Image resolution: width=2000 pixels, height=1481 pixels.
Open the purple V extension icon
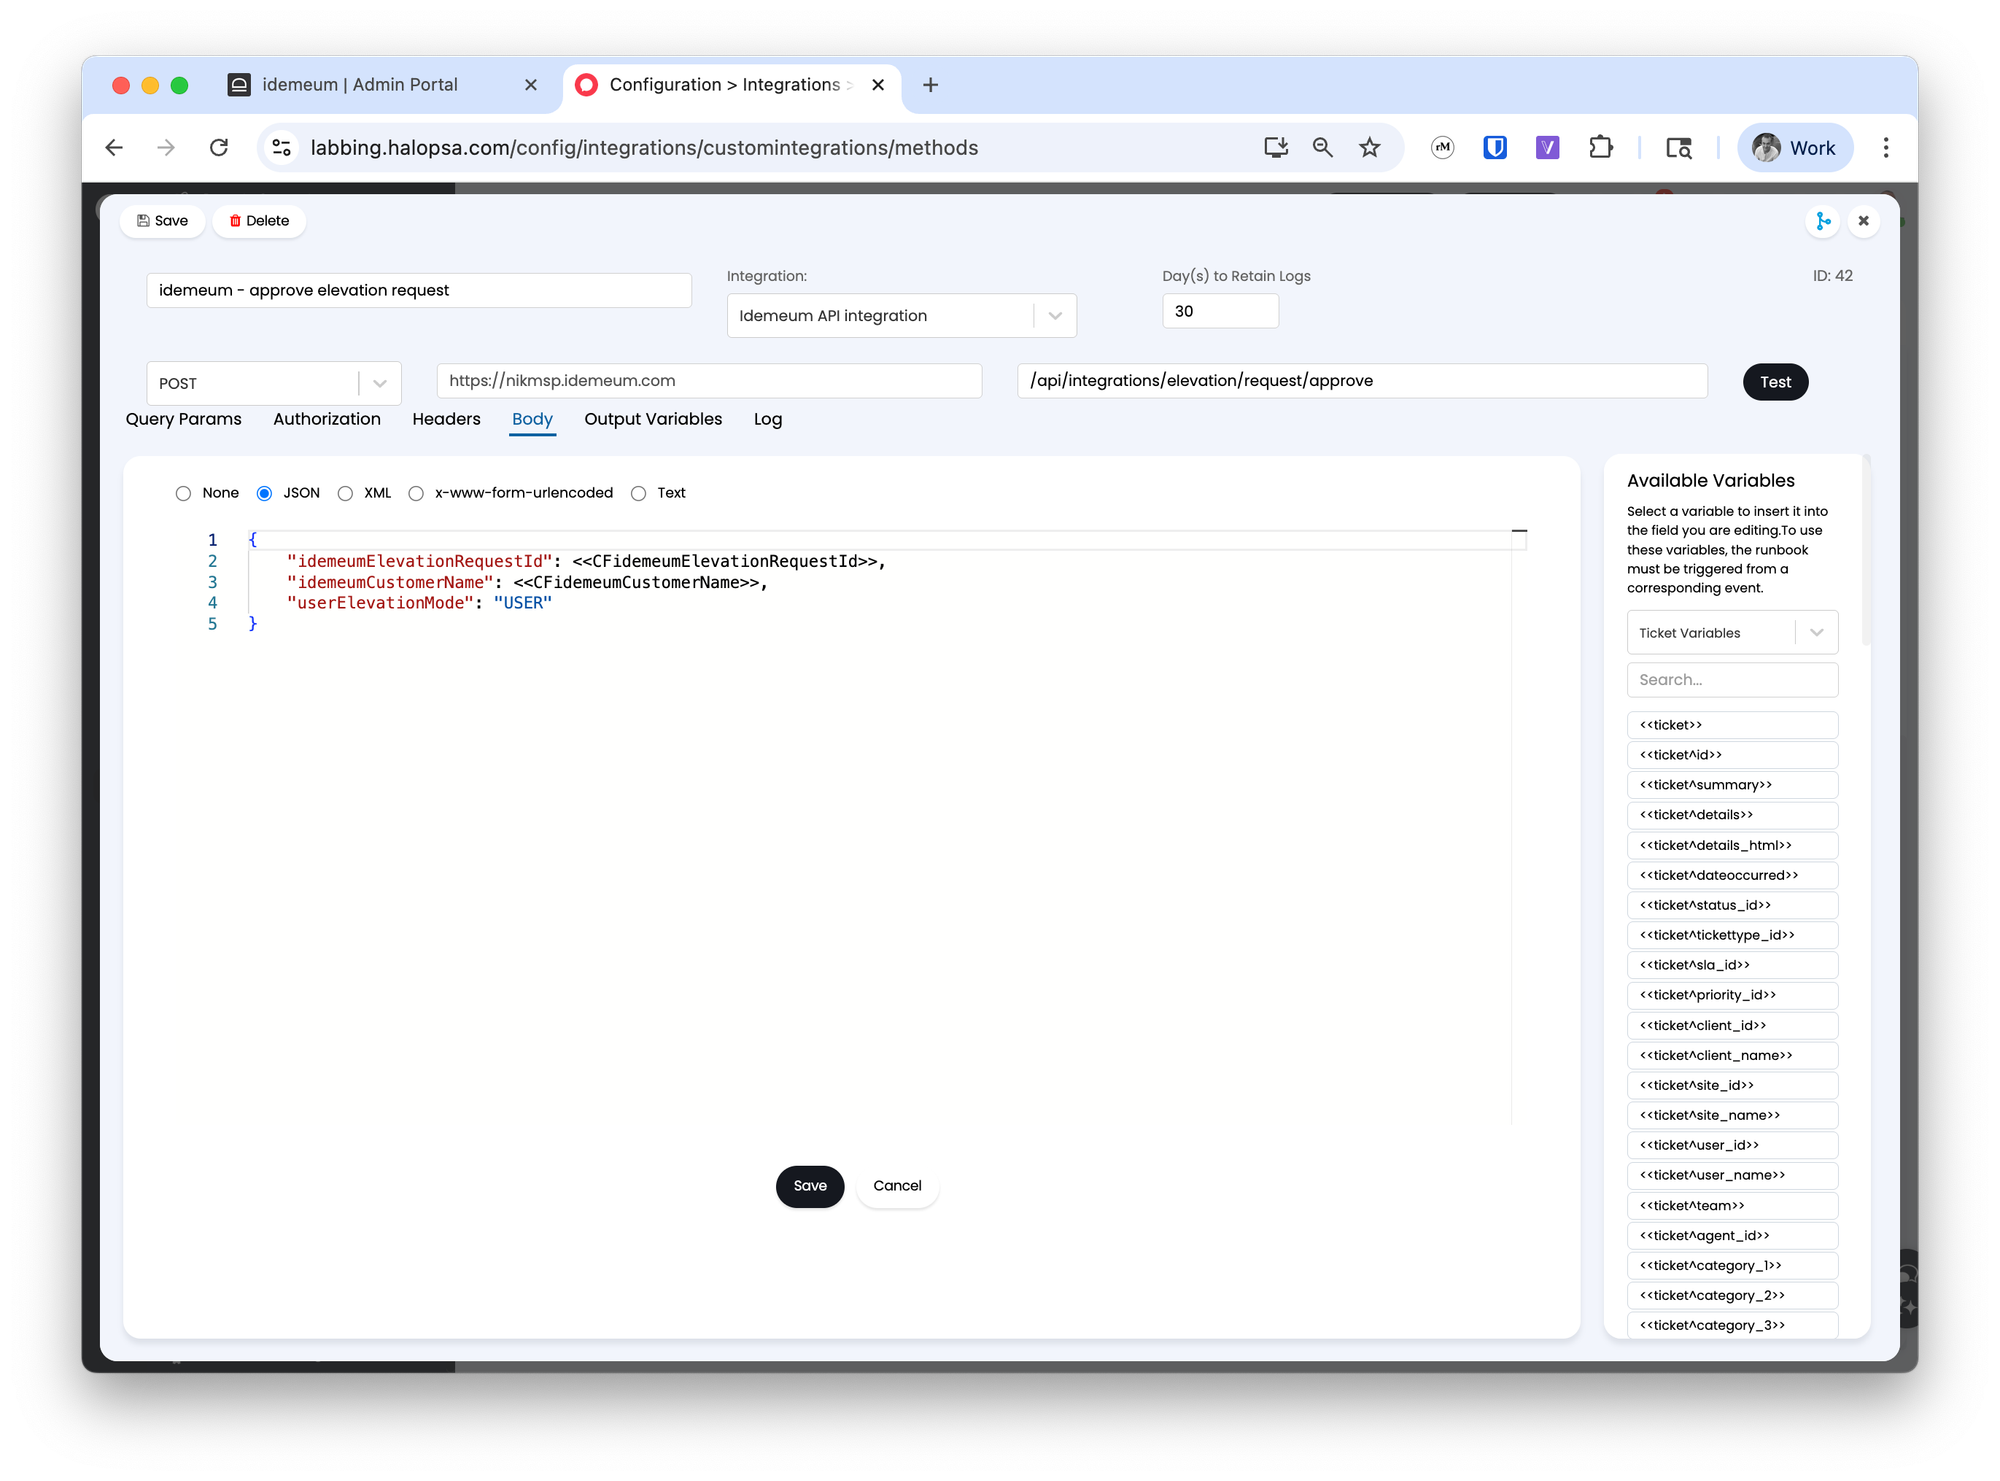point(1547,148)
